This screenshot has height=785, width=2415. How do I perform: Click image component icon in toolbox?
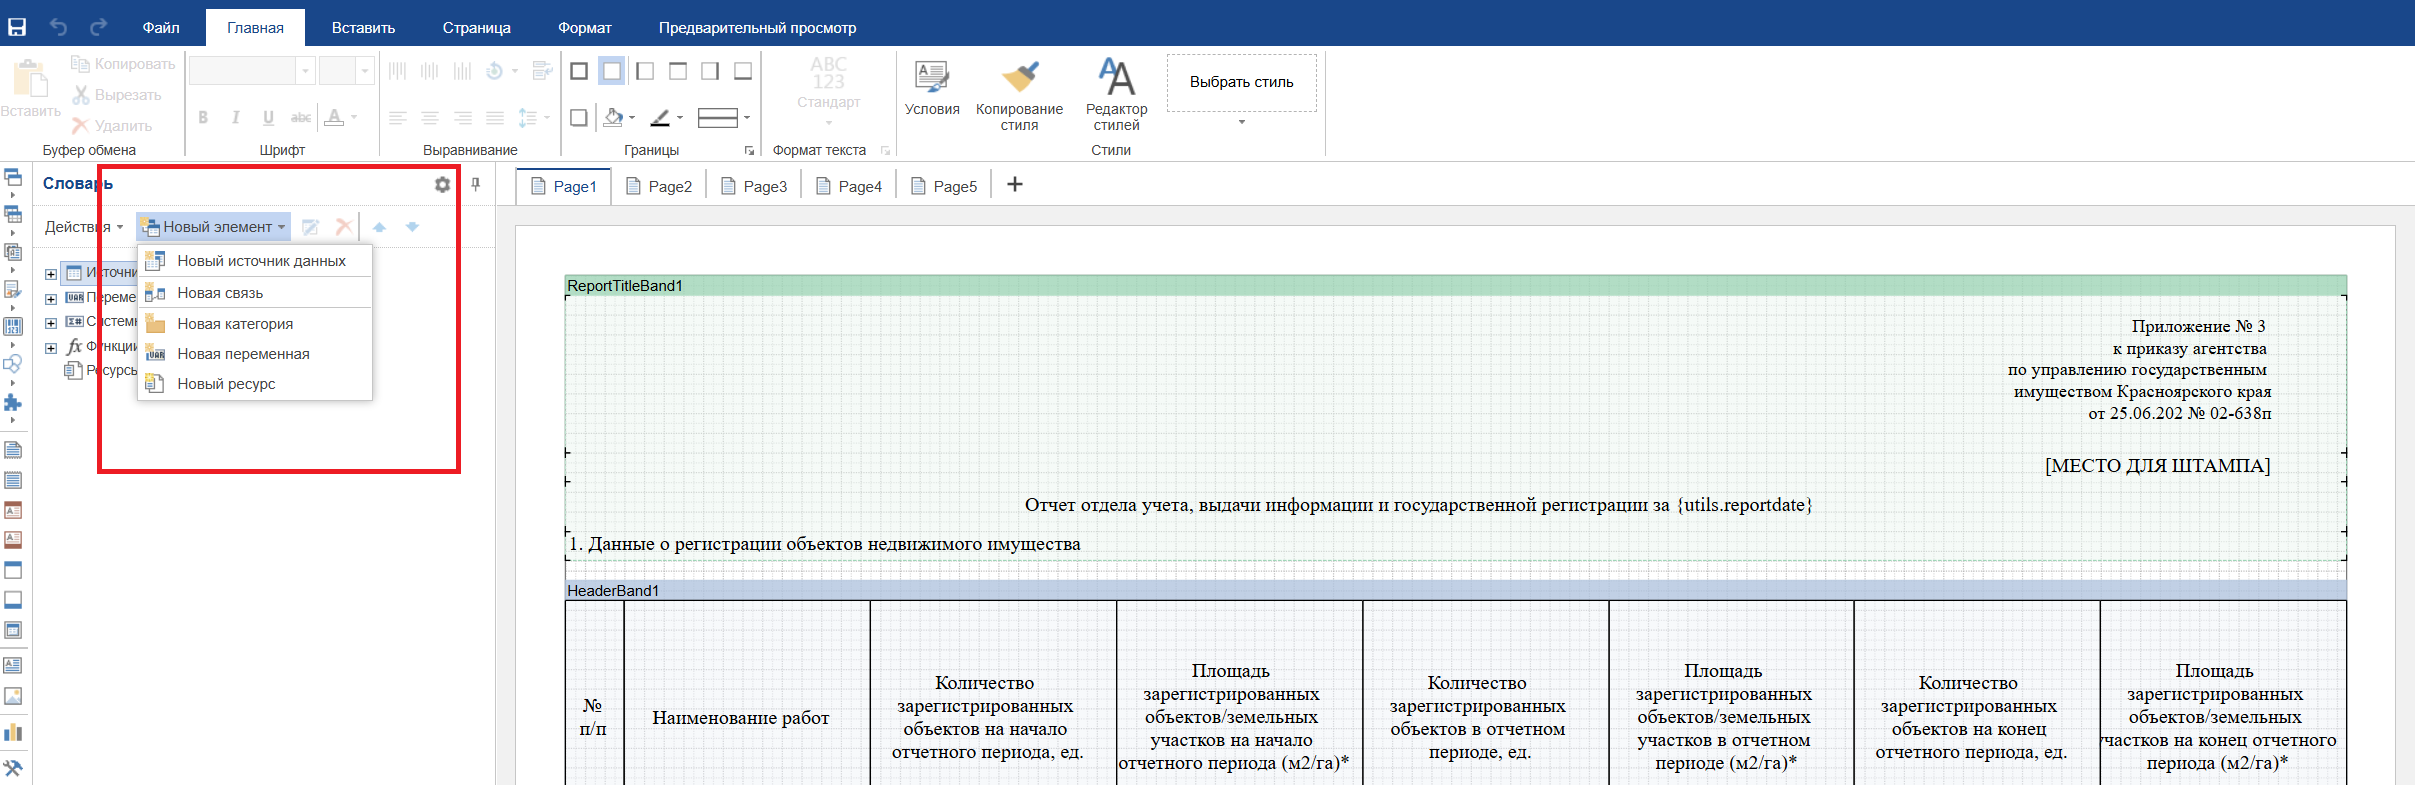[13, 696]
